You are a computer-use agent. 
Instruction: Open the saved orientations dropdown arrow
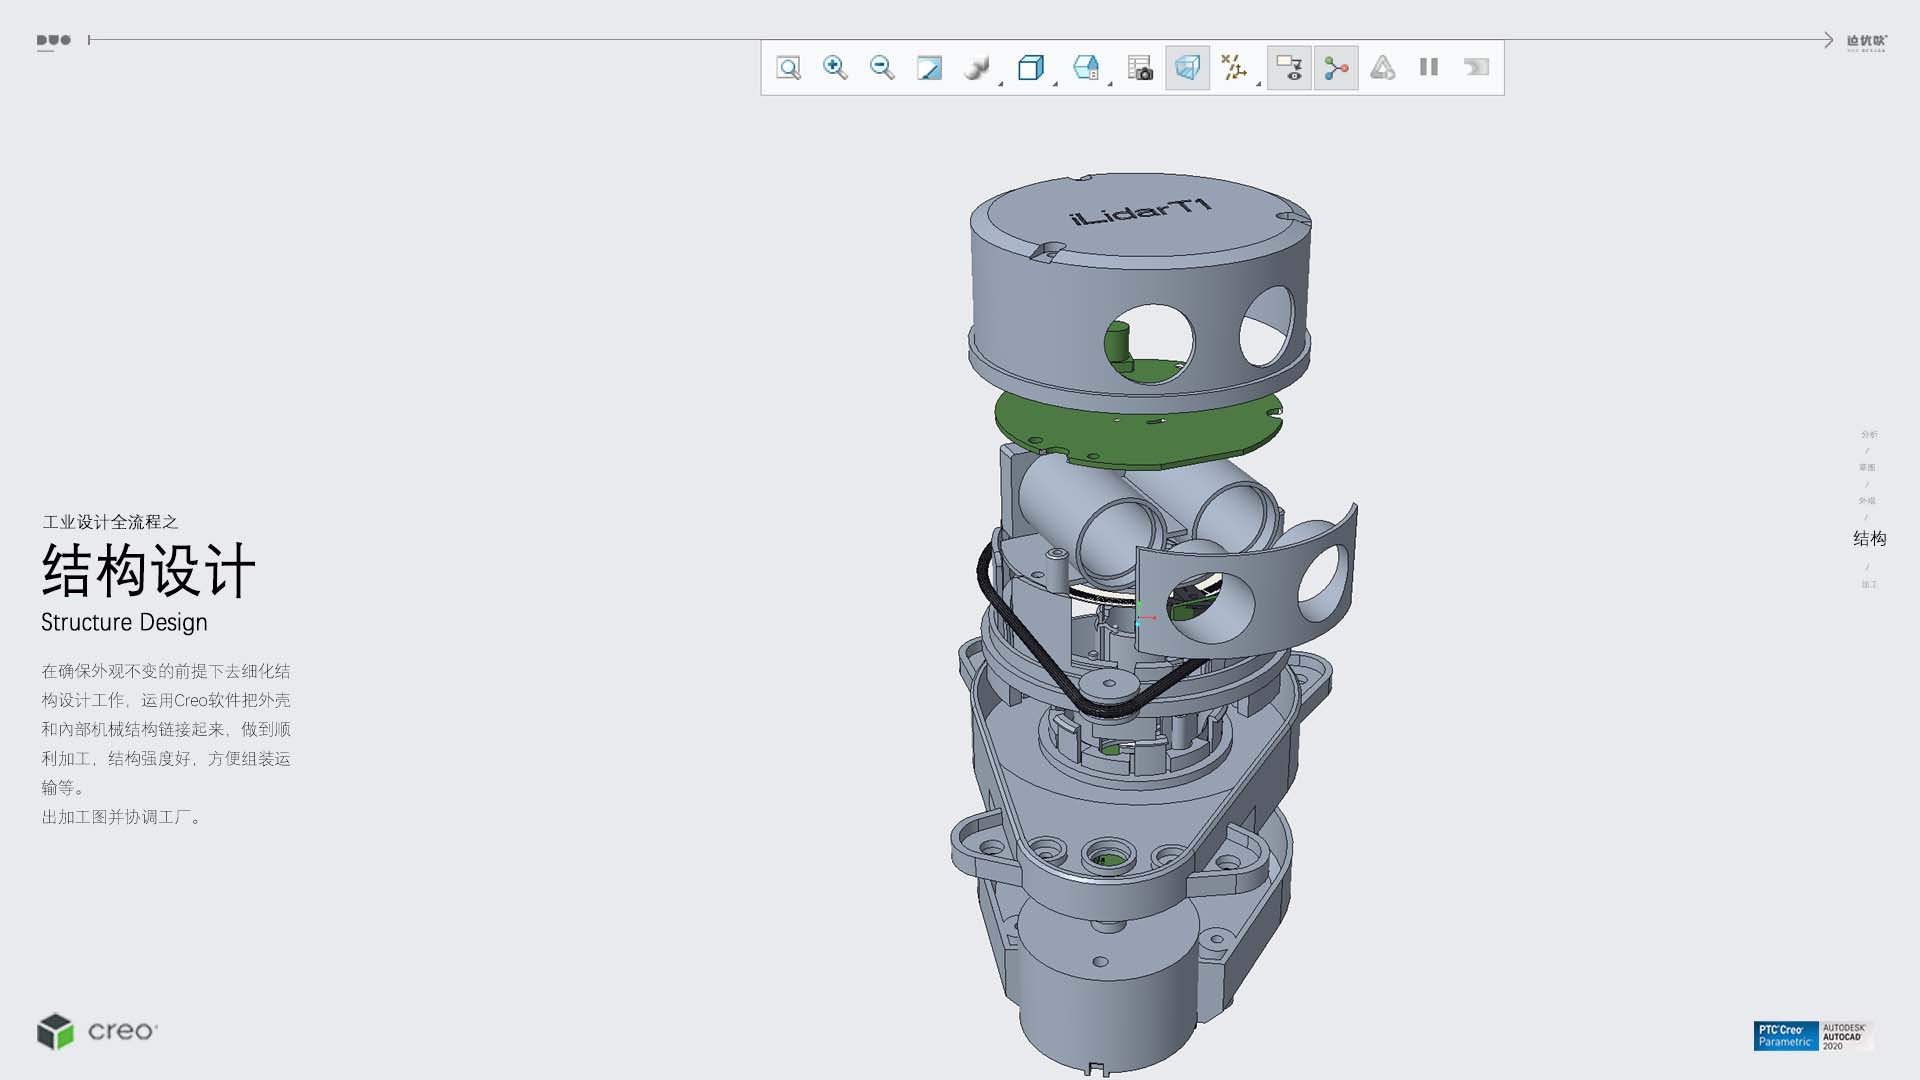(x=1056, y=84)
